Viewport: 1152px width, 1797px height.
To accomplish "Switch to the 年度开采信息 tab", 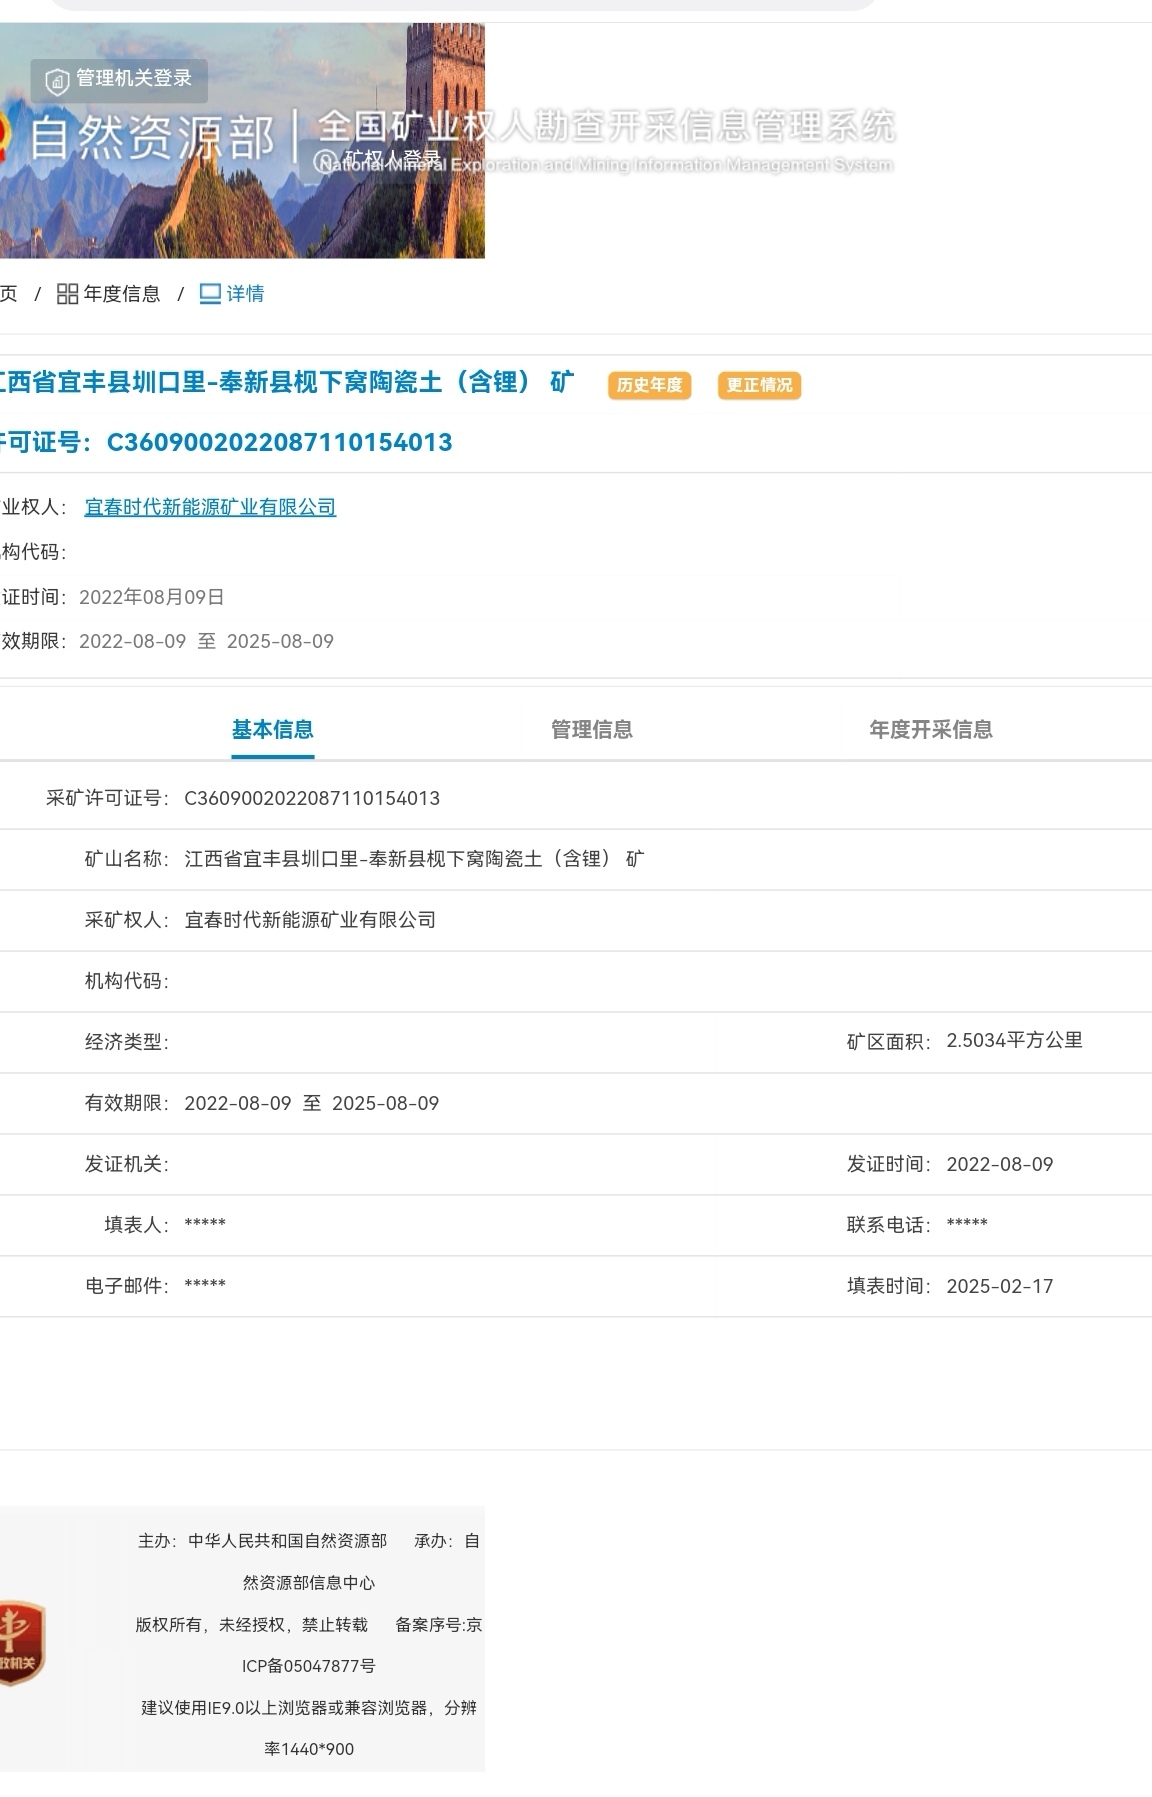I will [931, 730].
